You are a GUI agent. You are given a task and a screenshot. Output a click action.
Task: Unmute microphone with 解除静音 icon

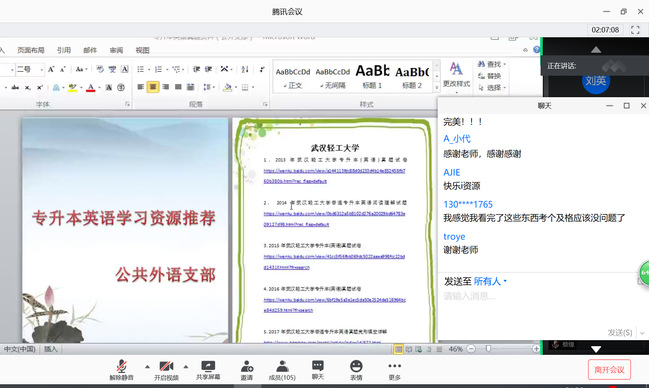121,369
